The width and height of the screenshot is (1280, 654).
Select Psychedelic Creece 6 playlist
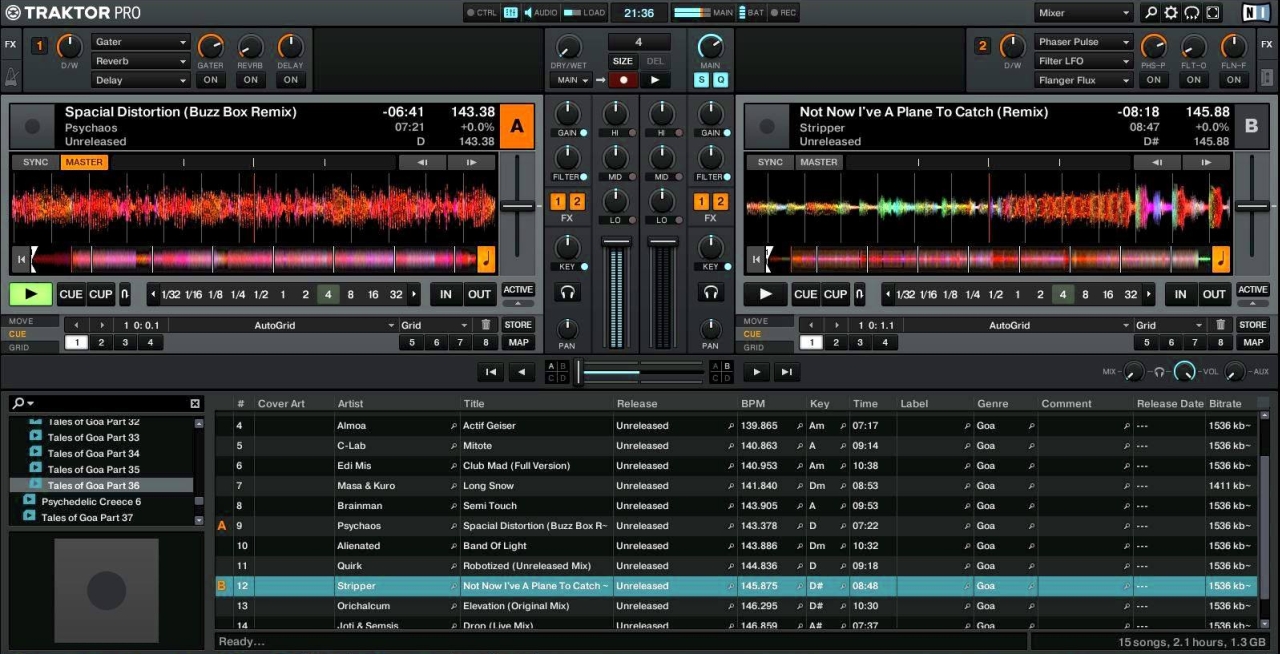tap(91, 501)
